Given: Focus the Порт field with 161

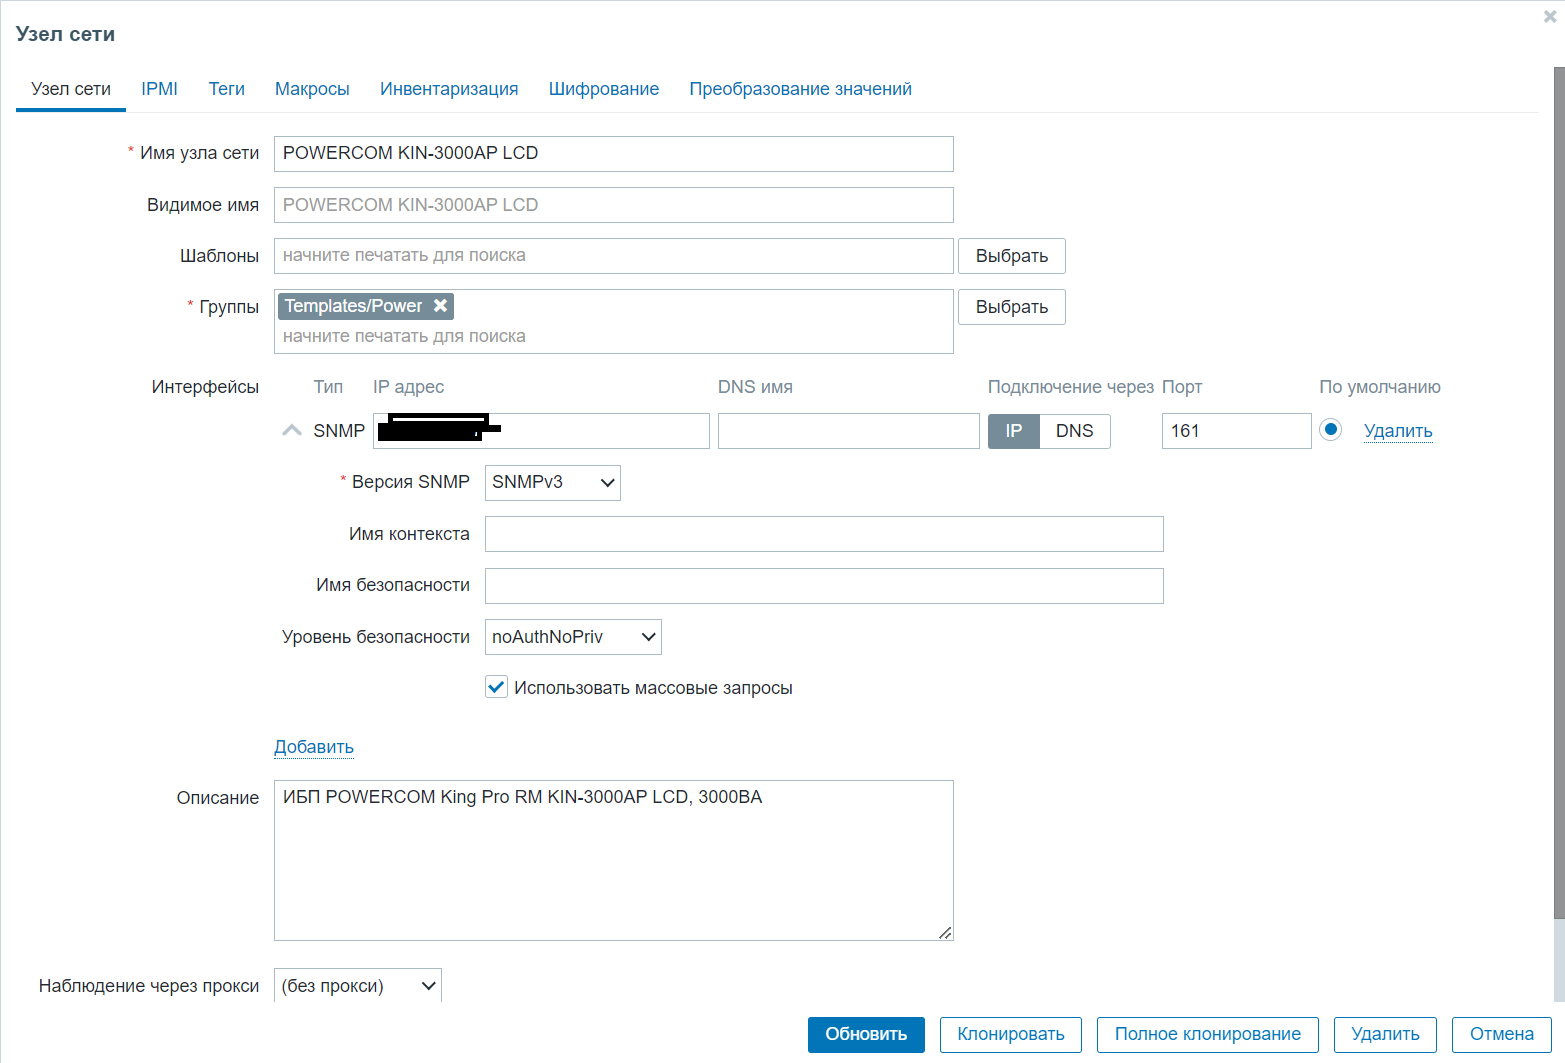Looking at the screenshot, I should 1237,431.
